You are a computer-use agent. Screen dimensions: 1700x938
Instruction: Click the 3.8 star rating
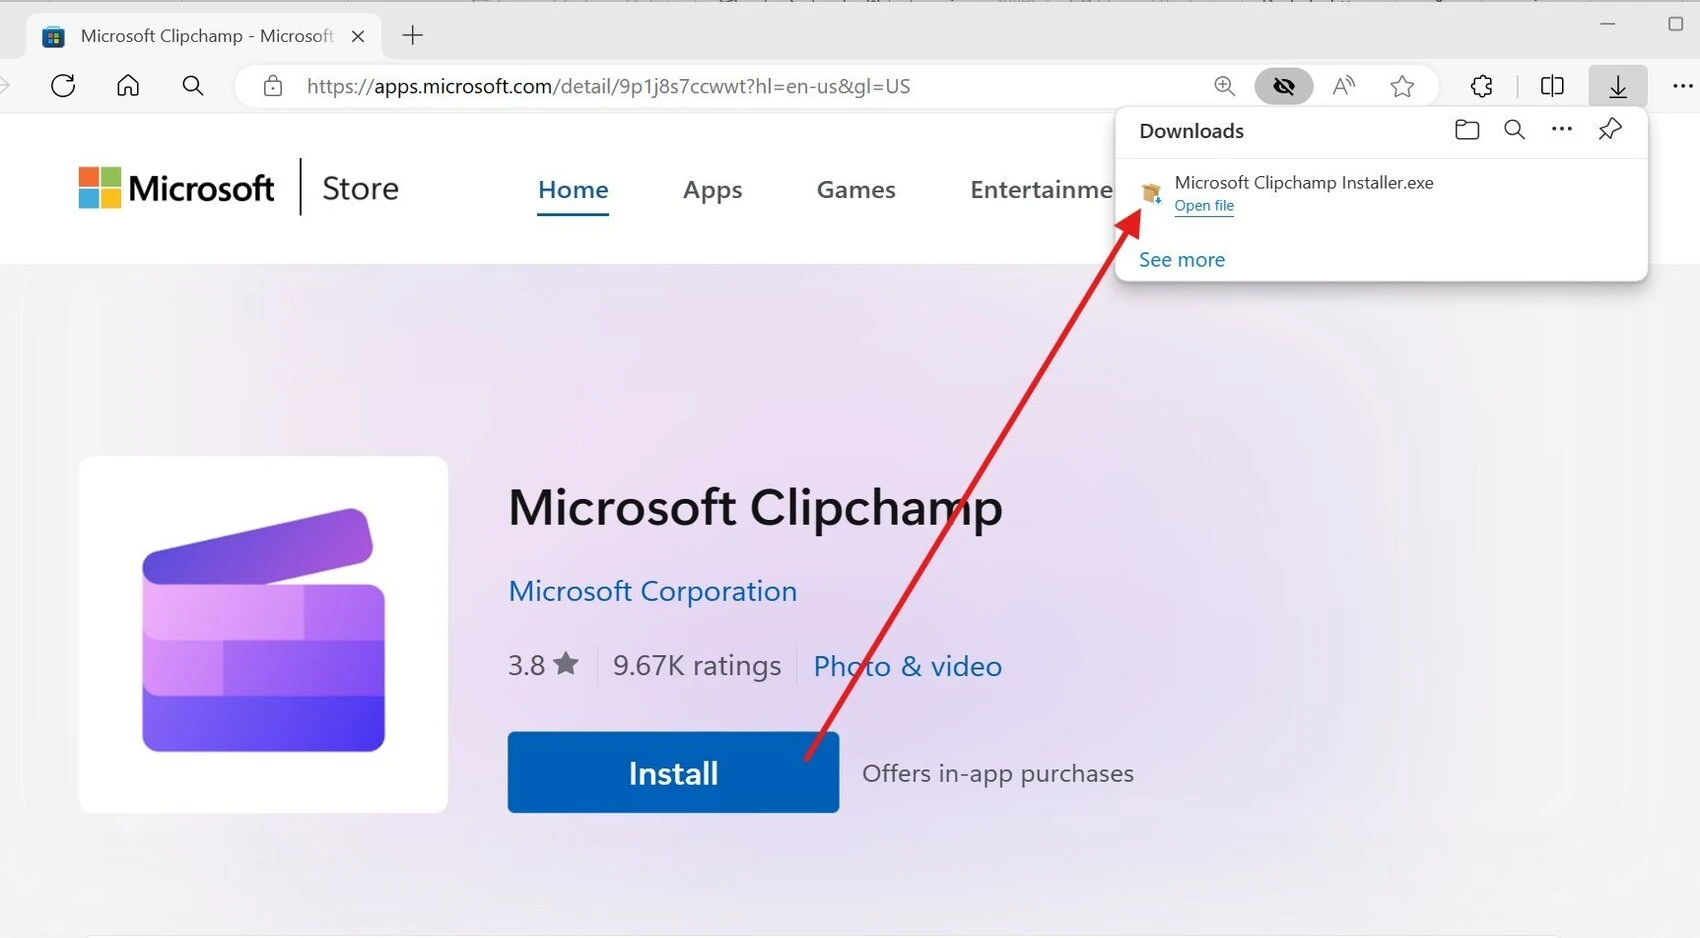tap(543, 665)
